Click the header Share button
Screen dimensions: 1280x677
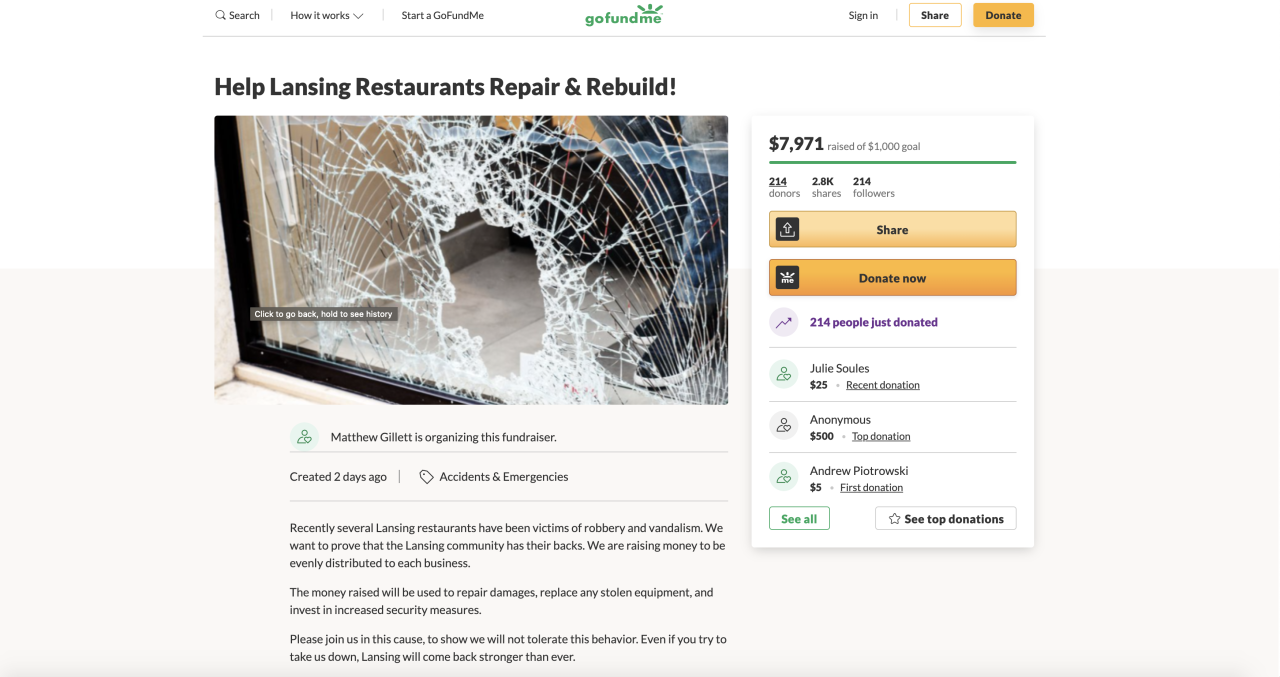point(935,15)
